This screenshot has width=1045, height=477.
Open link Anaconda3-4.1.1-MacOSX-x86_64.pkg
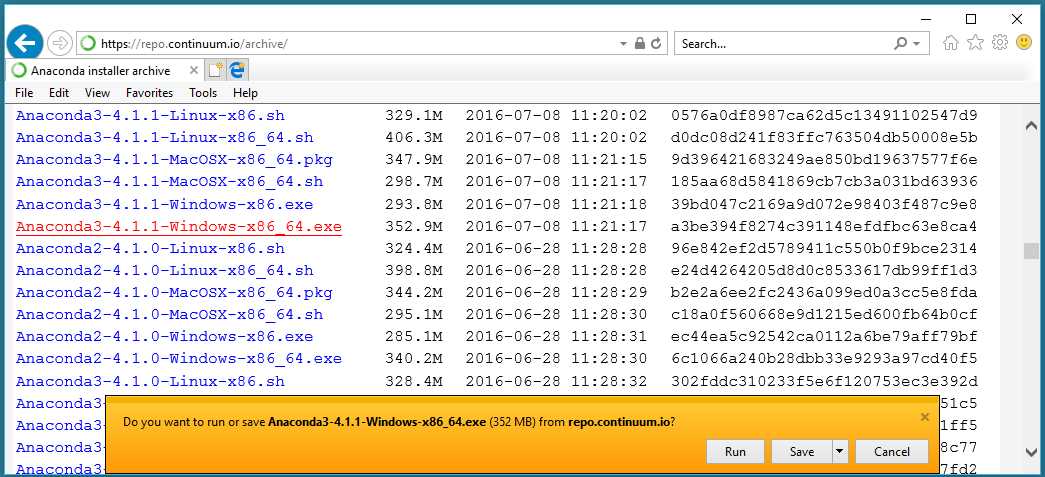174,160
